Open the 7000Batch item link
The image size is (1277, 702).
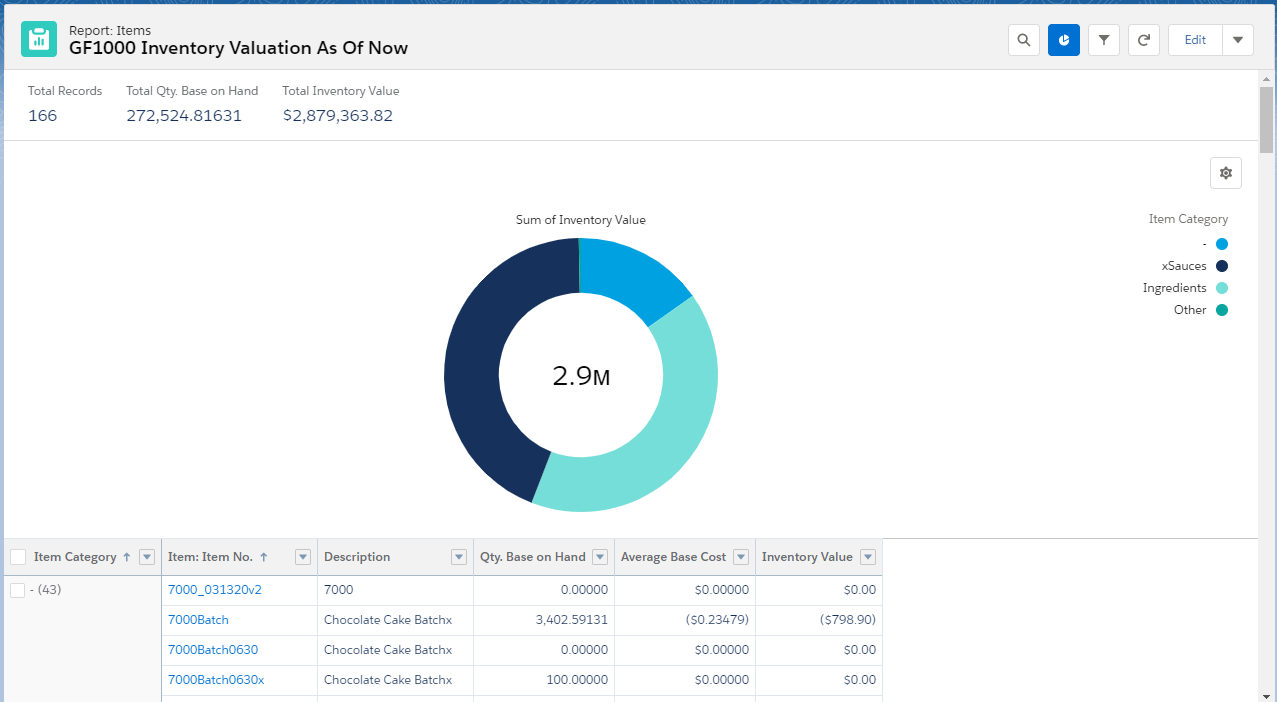198,620
